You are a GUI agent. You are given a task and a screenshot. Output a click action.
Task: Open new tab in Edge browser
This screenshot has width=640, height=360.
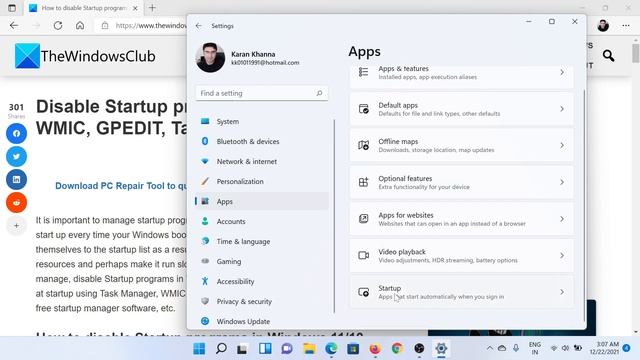point(152,8)
